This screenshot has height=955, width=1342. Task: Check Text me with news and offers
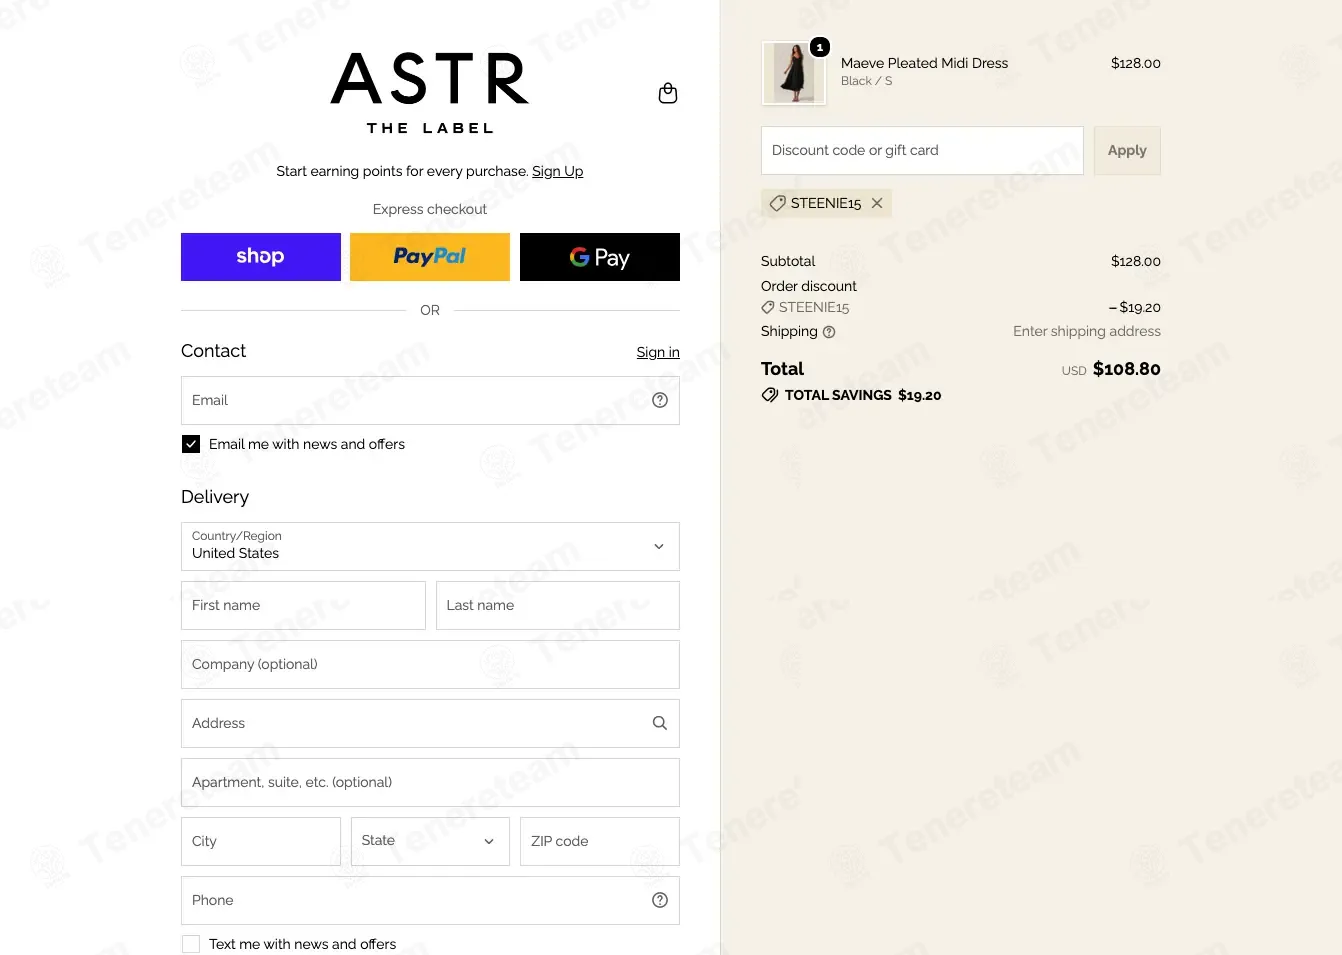tap(191, 944)
